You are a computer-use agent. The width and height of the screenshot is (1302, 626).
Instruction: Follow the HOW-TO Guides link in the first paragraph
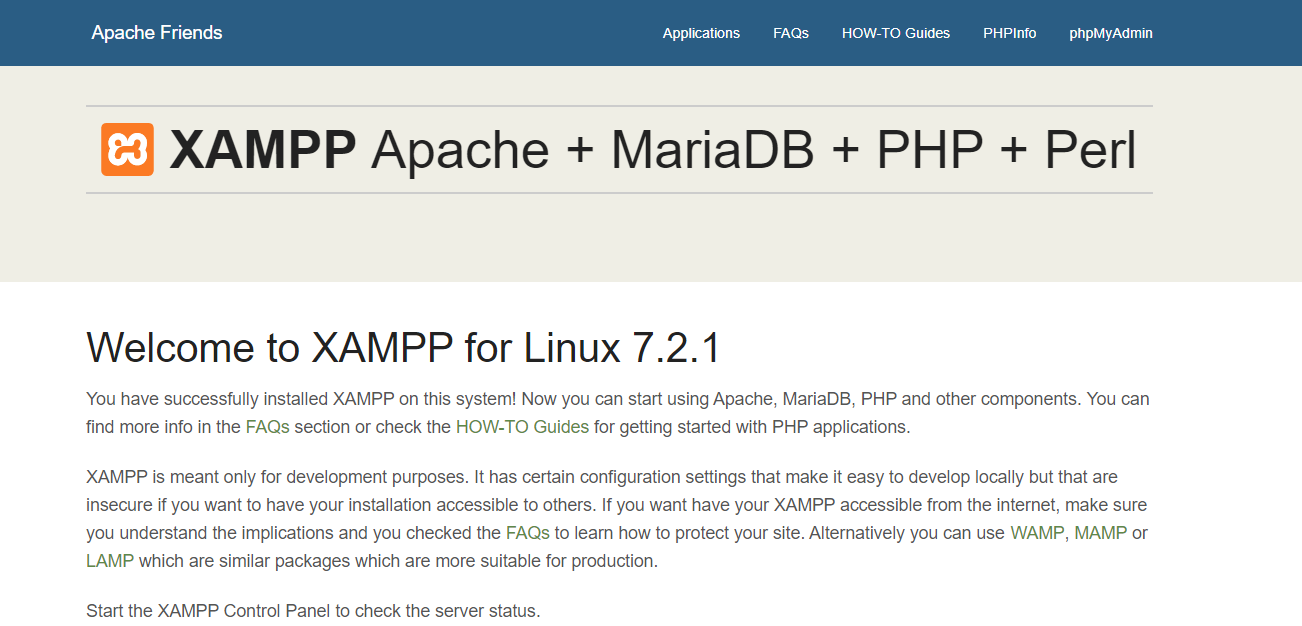click(522, 427)
